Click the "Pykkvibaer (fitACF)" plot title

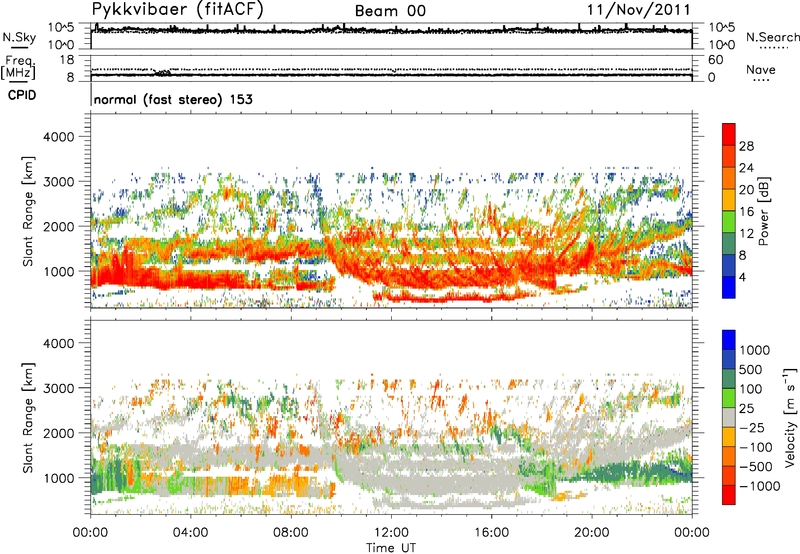(x=178, y=10)
